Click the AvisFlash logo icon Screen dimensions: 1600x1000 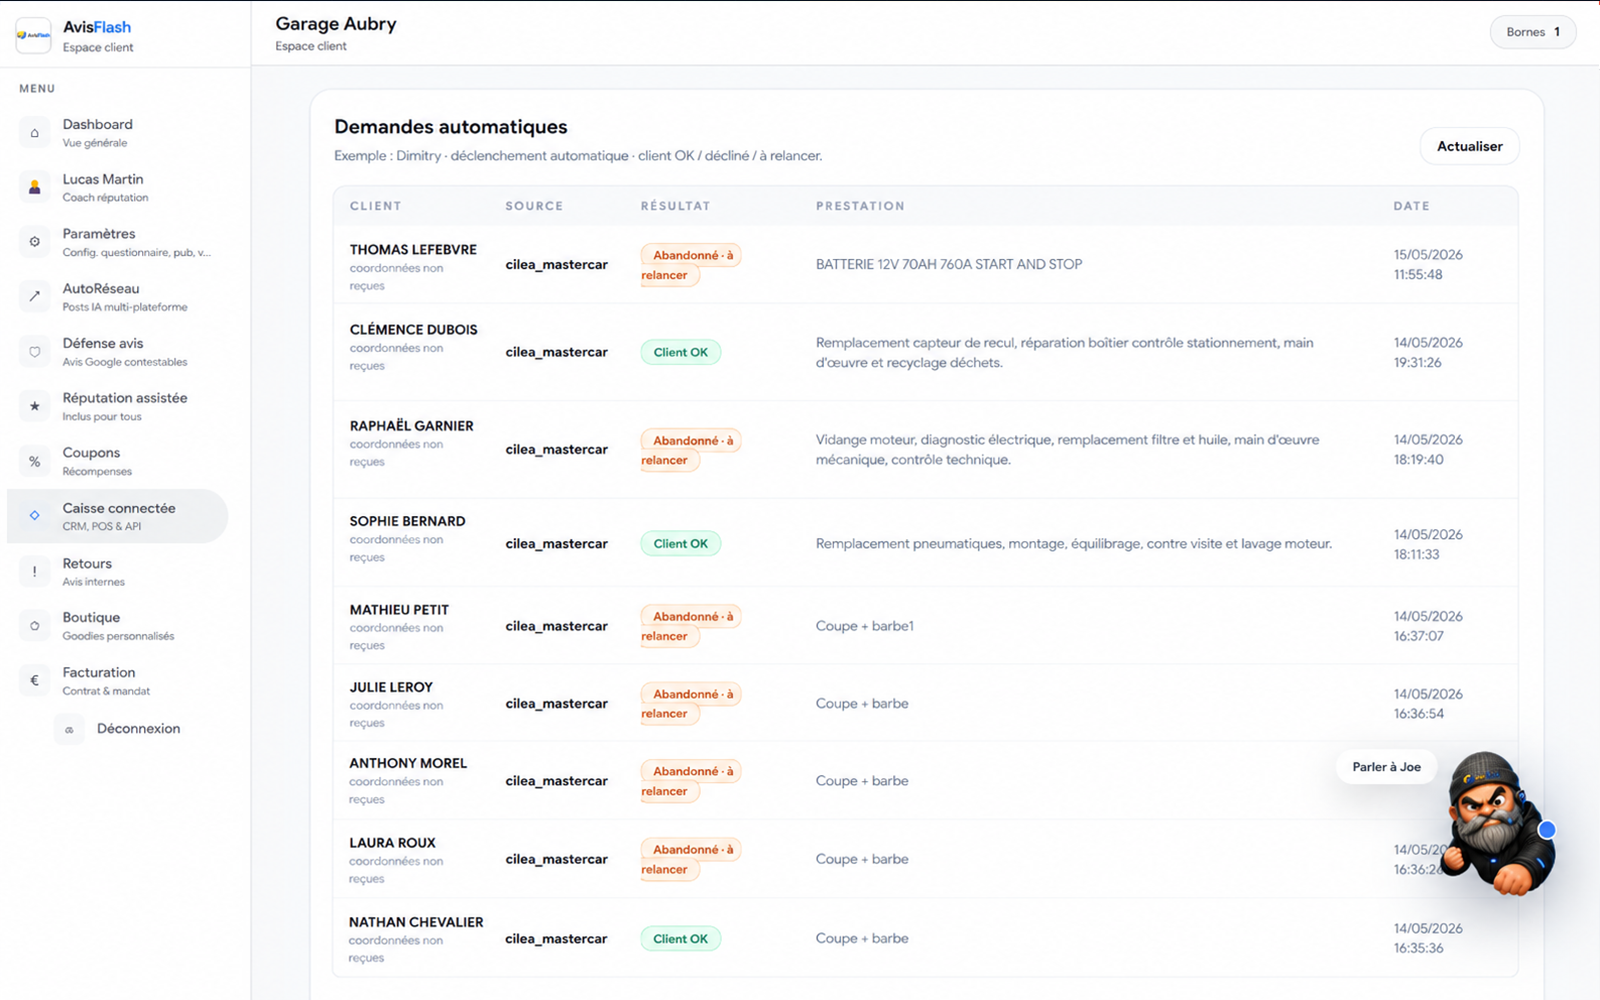click(33, 35)
